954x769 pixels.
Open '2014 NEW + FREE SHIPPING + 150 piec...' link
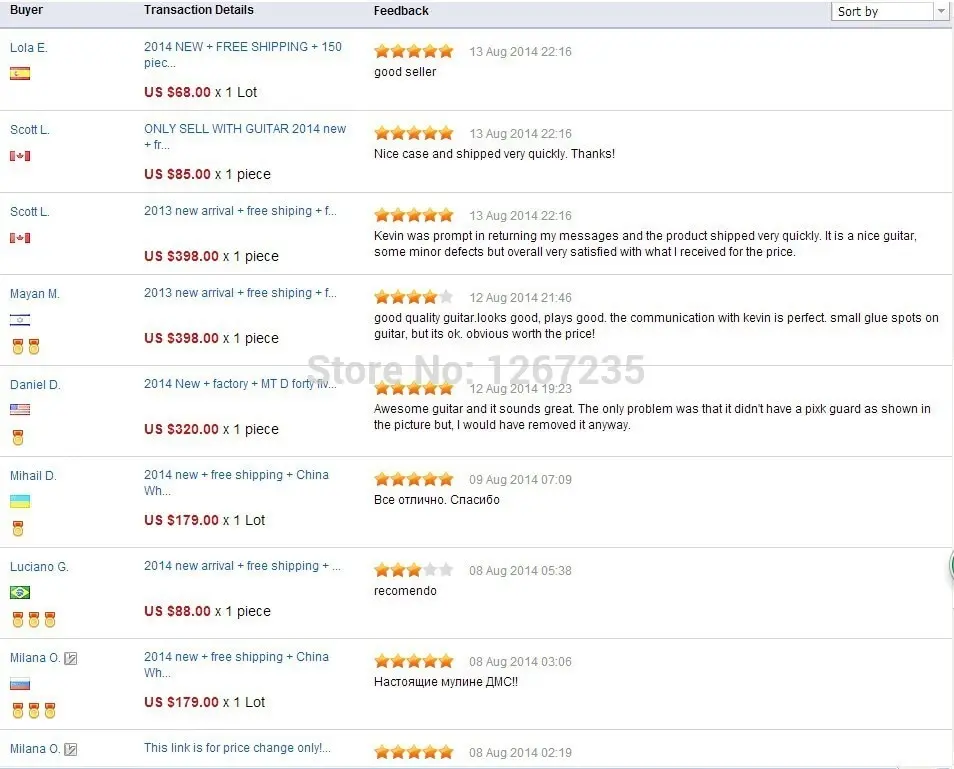243,55
